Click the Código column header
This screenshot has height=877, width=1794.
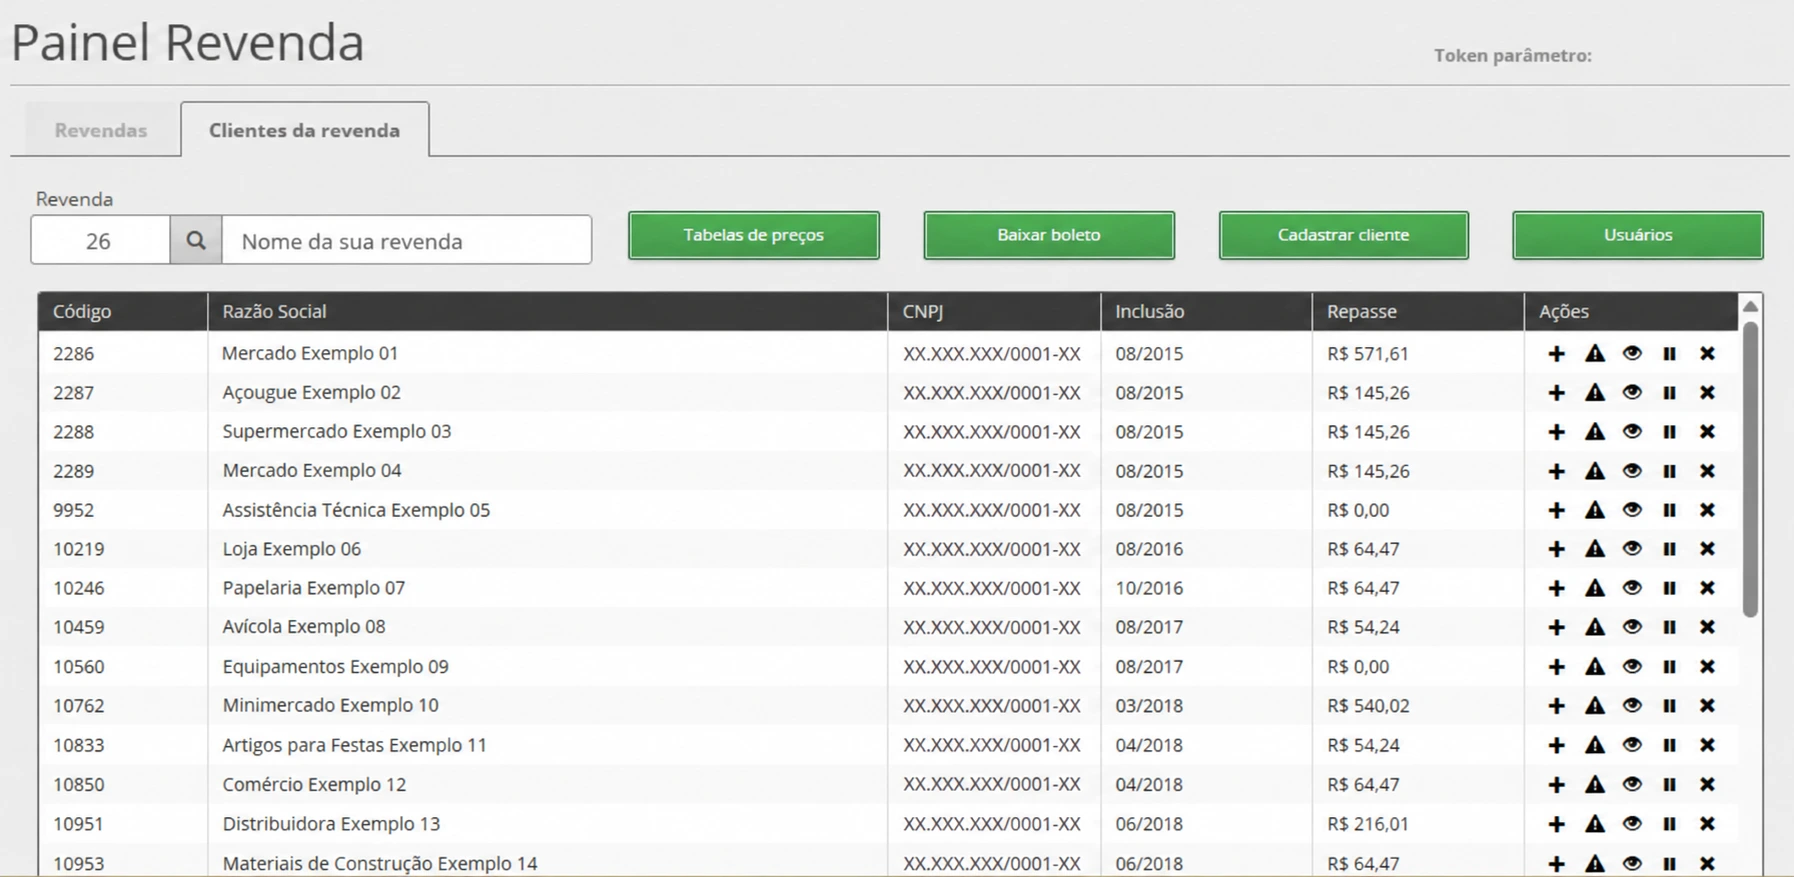point(123,311)
